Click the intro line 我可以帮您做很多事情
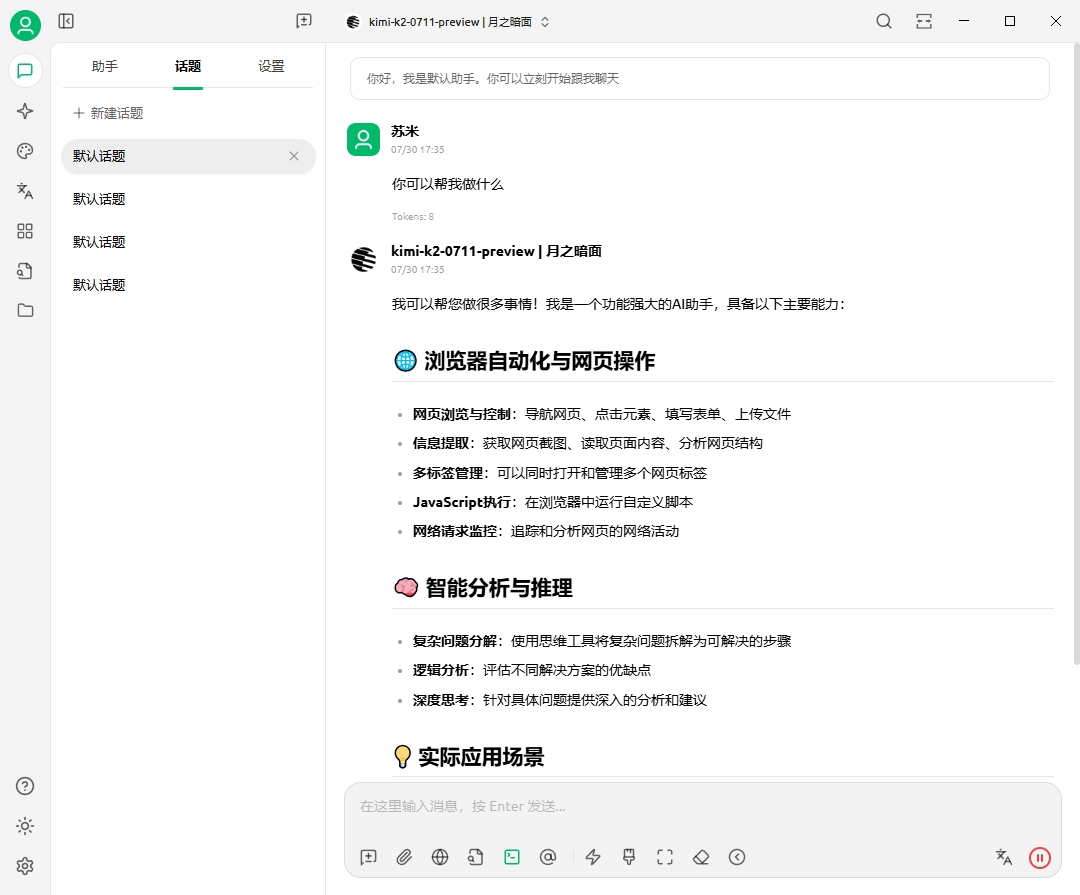This screenshot has width=1080, height=895. coord(618,305)
